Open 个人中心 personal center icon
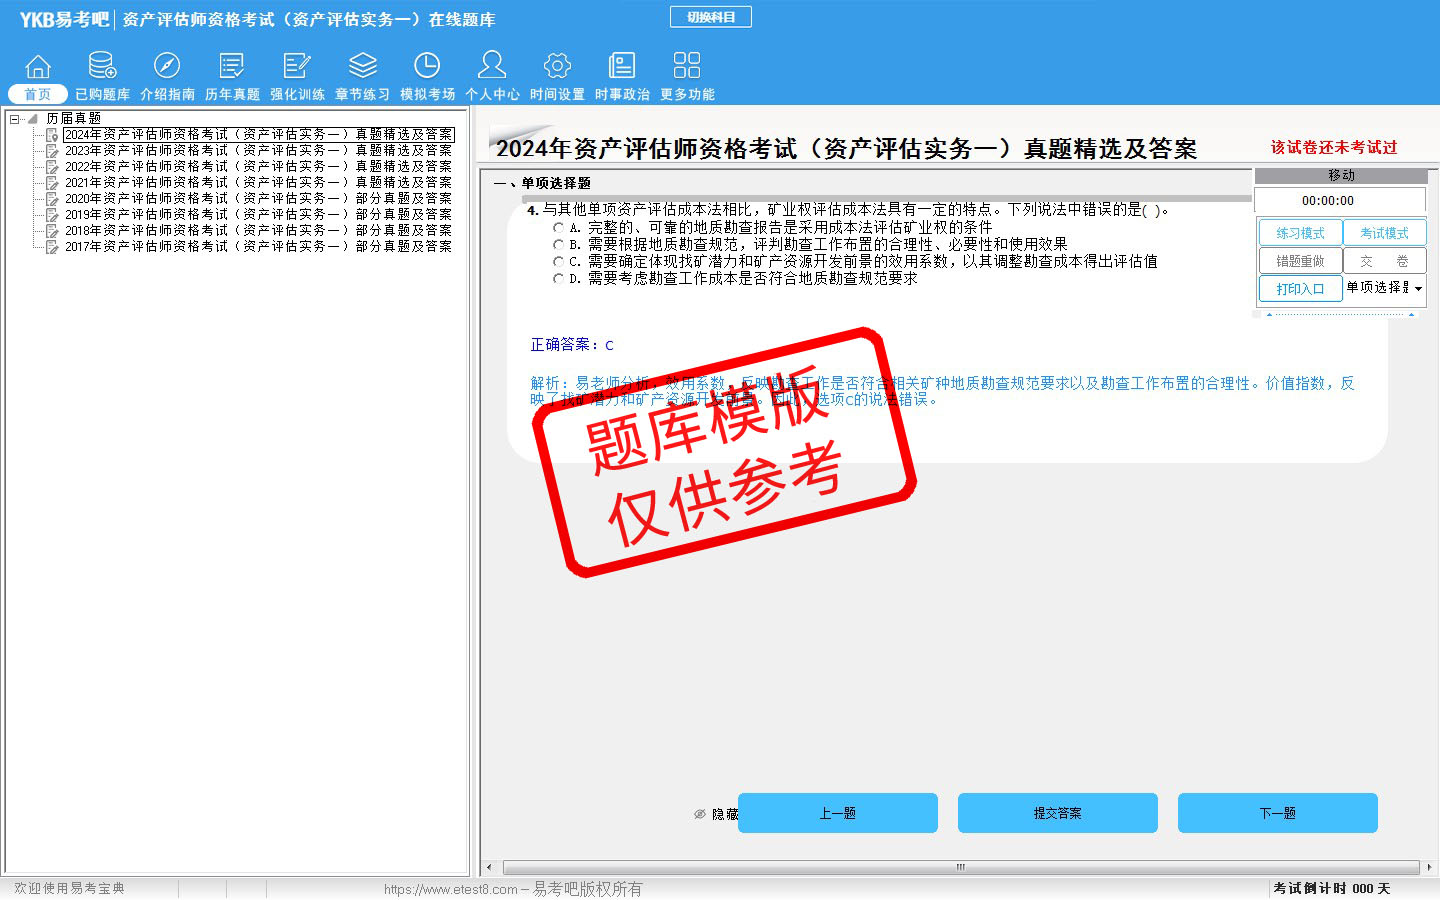Image resolution: width=1440 pixels, height=900 pixels. pos(492,67)
